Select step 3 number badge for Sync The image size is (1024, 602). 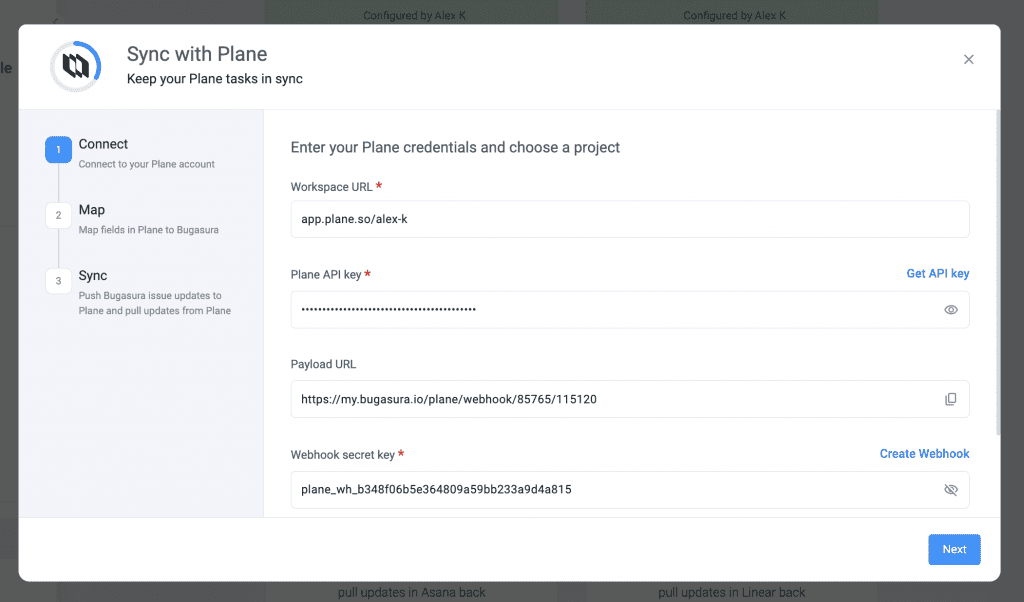[x=58, y=281]
